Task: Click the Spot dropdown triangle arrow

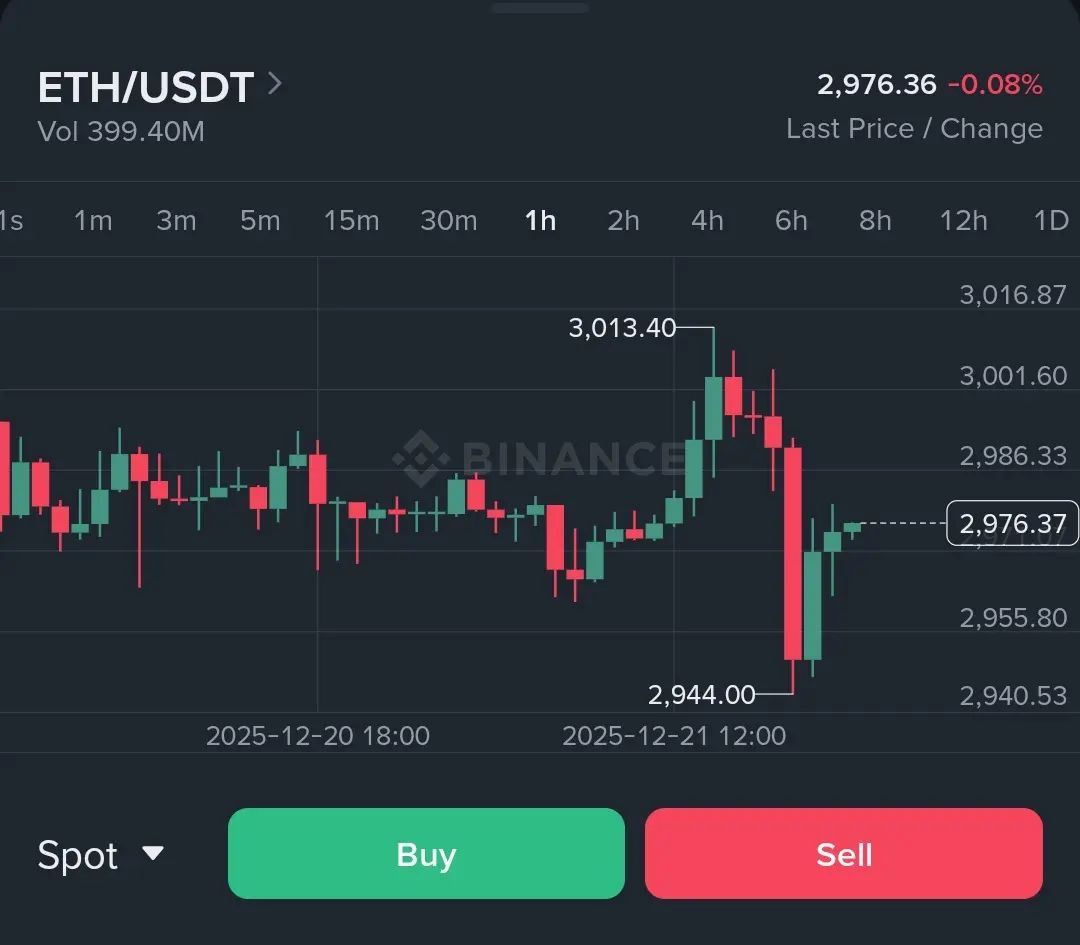Action: pyautogui.click(x=153, y=854)
